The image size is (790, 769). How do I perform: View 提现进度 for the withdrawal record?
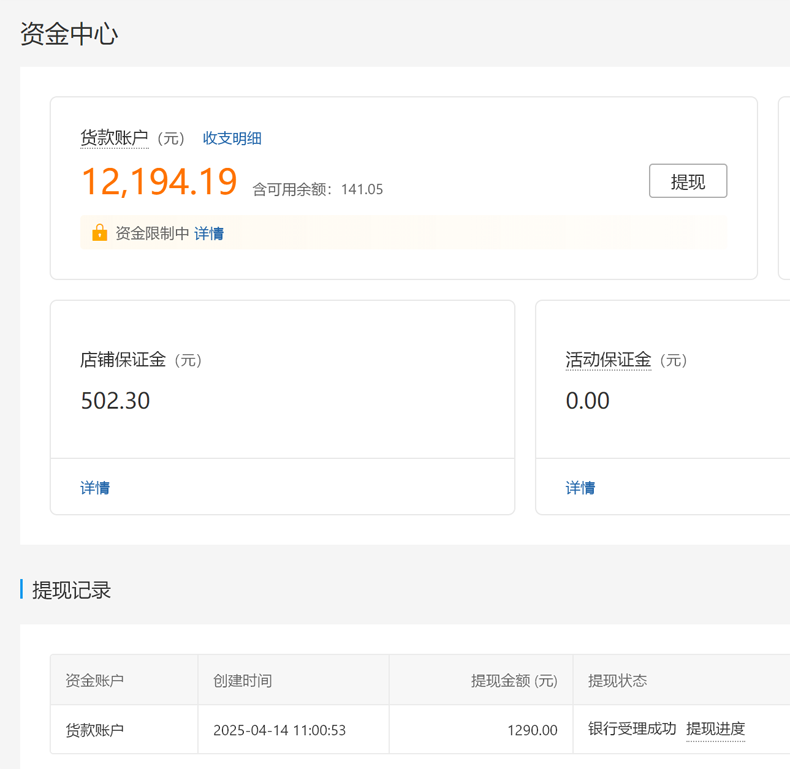point(715,729)
